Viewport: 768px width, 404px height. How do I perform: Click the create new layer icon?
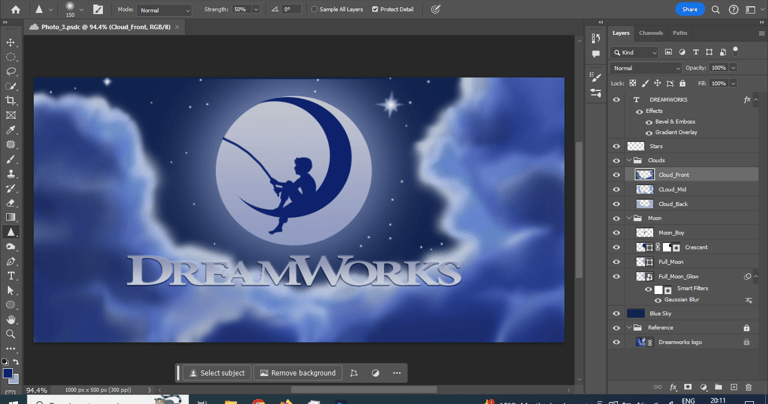[734, 387]
